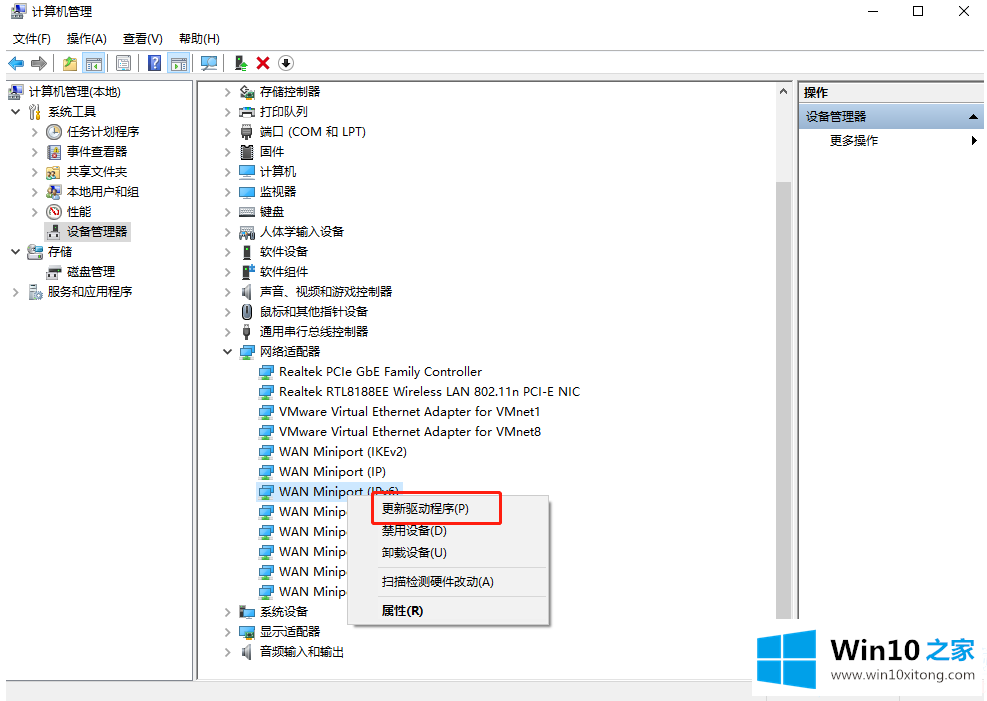Image resolution: width=987 pixels, height=701 pixels.
Task: Click the 鼠标和其他指针设备 mouse icon
Action: pyautogui.click(x=247, y=312)
